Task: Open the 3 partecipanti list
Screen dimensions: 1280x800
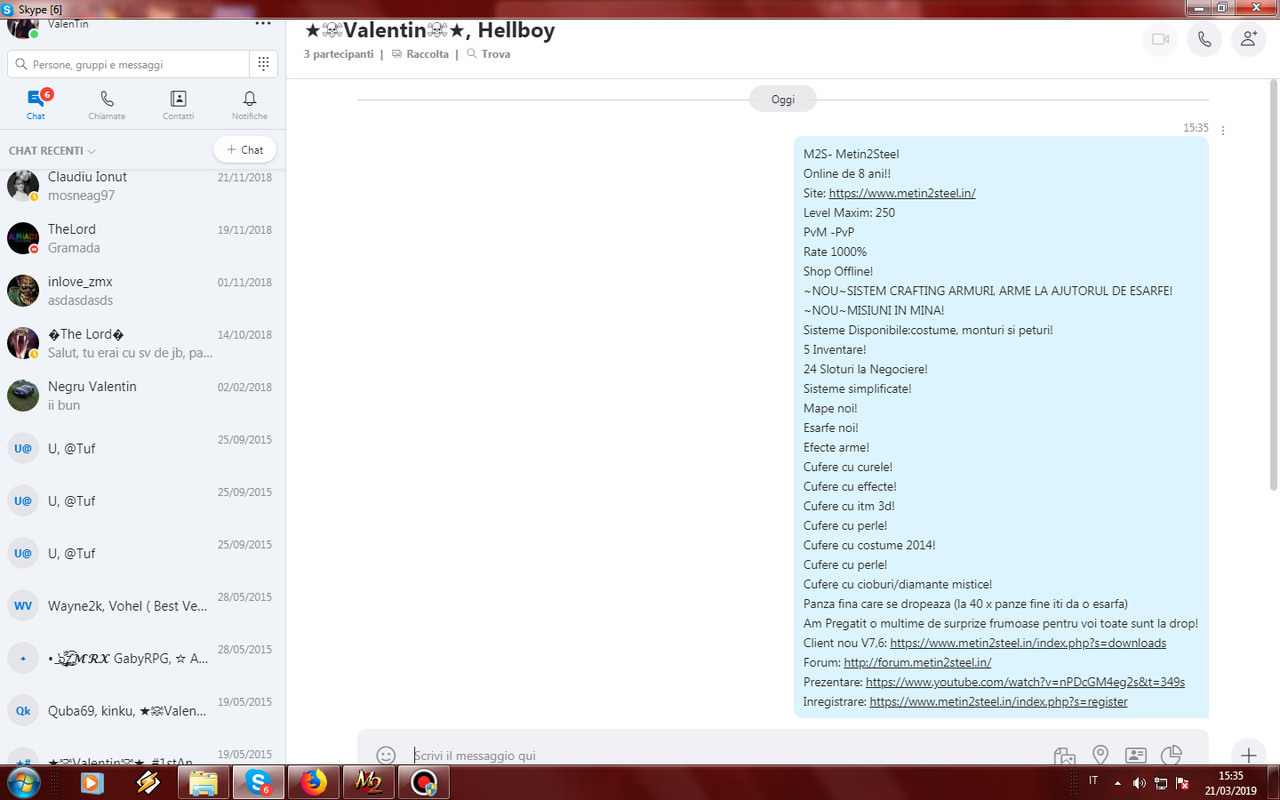Action: point(339,54)
